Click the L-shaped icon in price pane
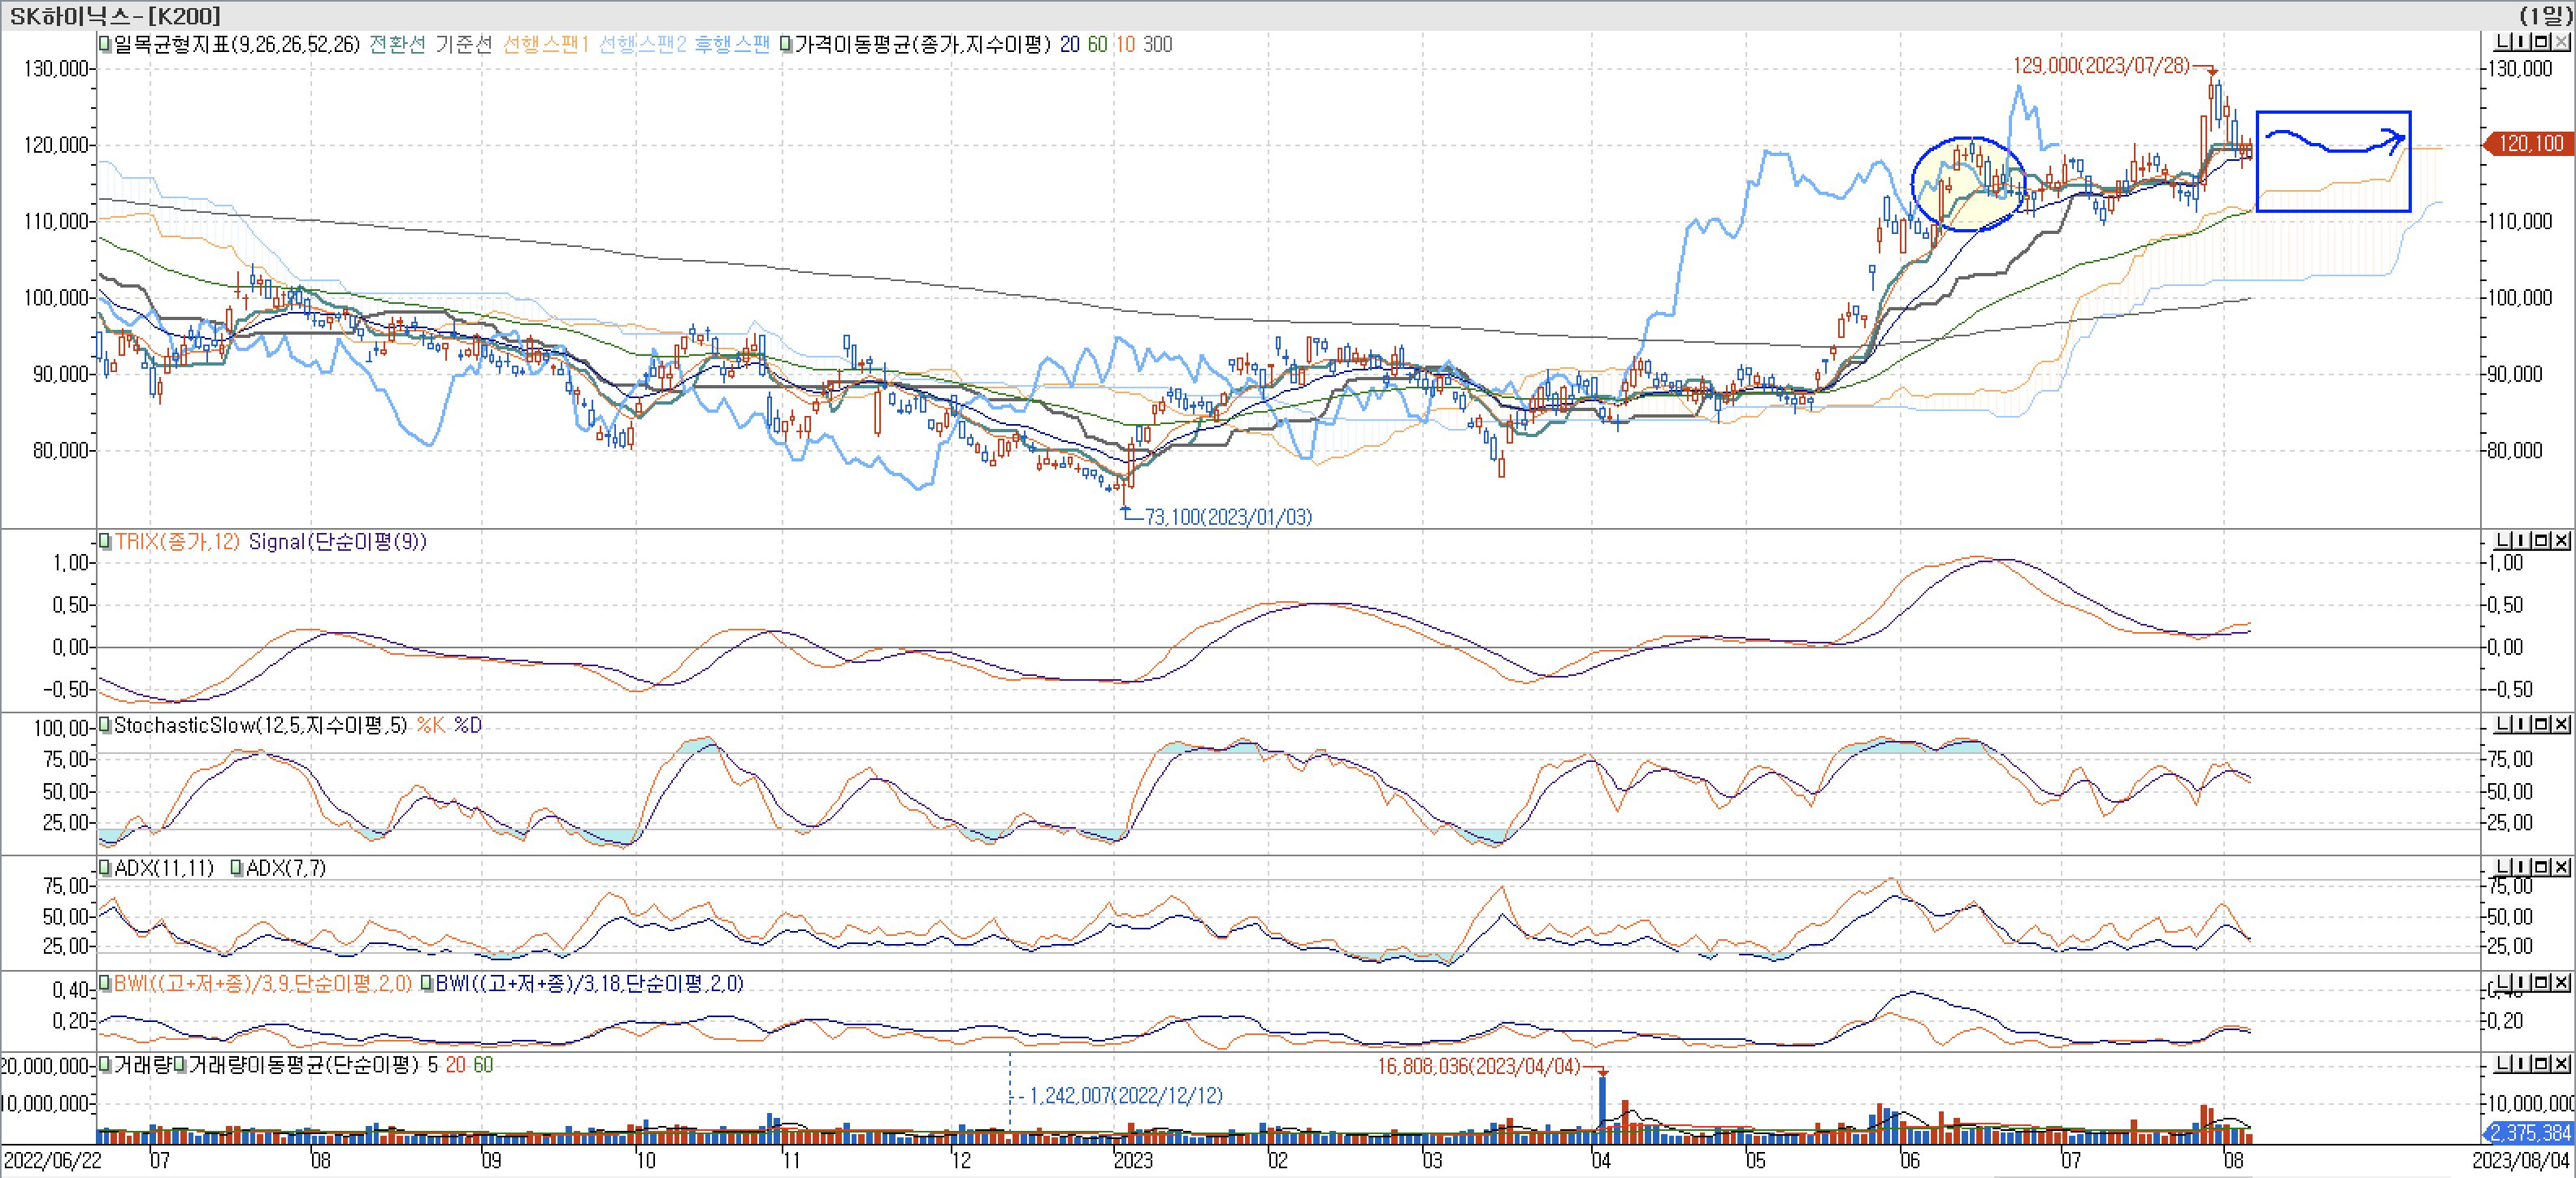This screenshot has height=1178, width=2576. tap(2503, 42)
